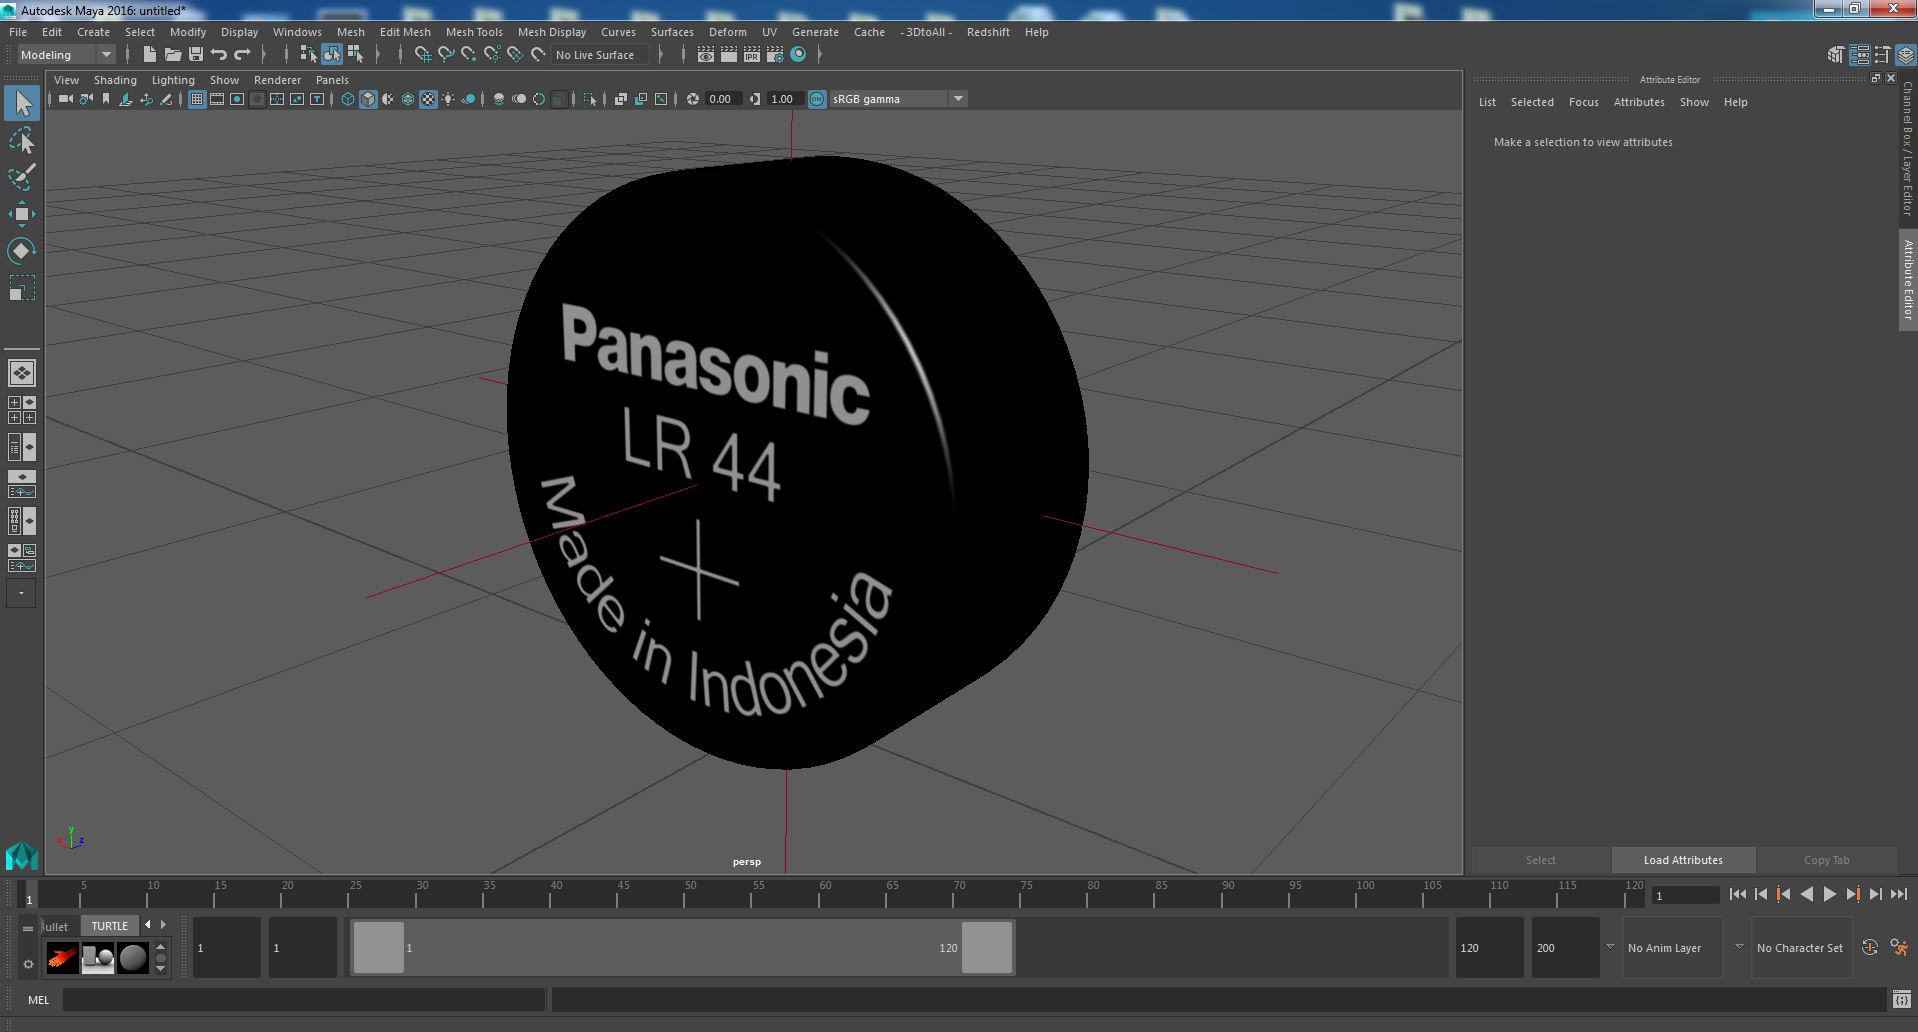Play the animation forwards

(1829, 895)
